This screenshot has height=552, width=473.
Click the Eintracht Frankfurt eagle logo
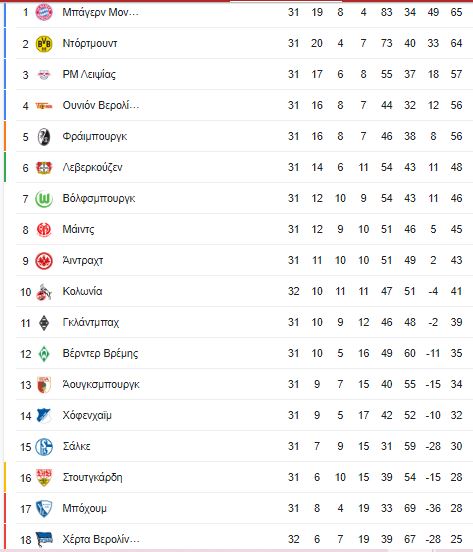point(44,261)
